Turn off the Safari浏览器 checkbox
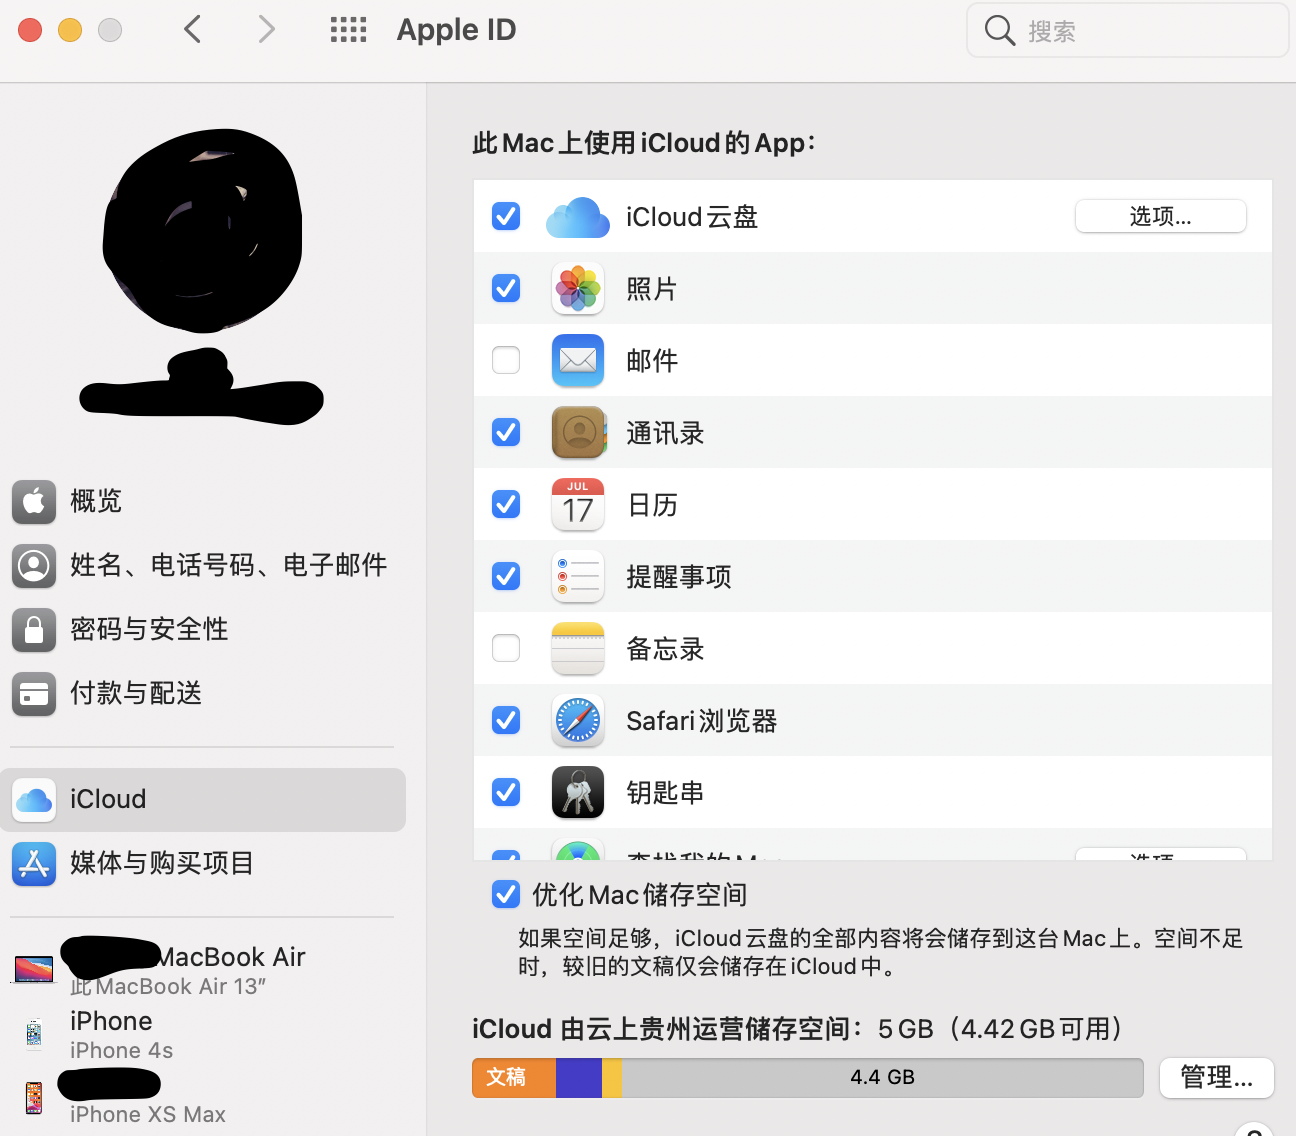Screen dimensions: 1296x1136 506,720
